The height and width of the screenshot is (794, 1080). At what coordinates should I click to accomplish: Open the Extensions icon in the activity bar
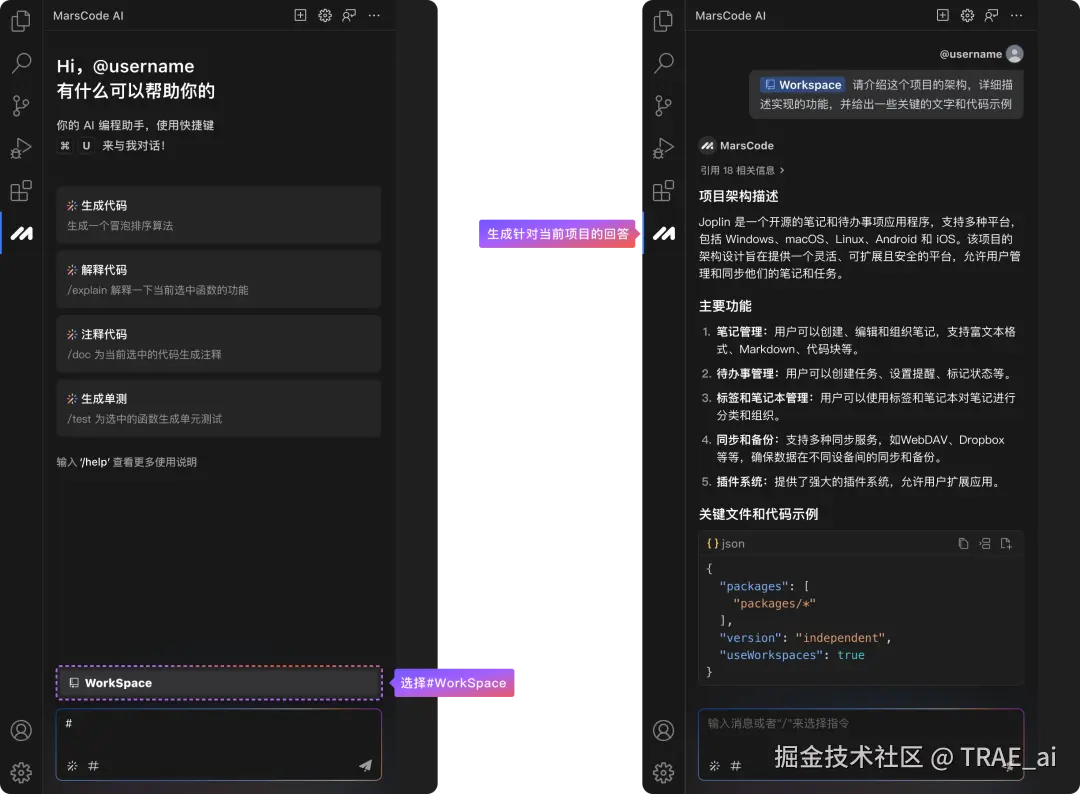tap(21, 190)
